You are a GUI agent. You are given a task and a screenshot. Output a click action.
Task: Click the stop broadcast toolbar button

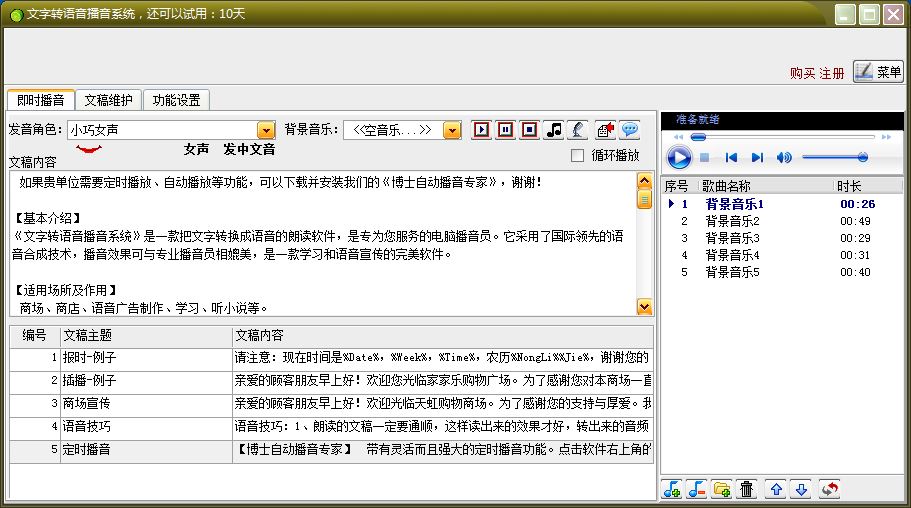[x=529, y=130]
